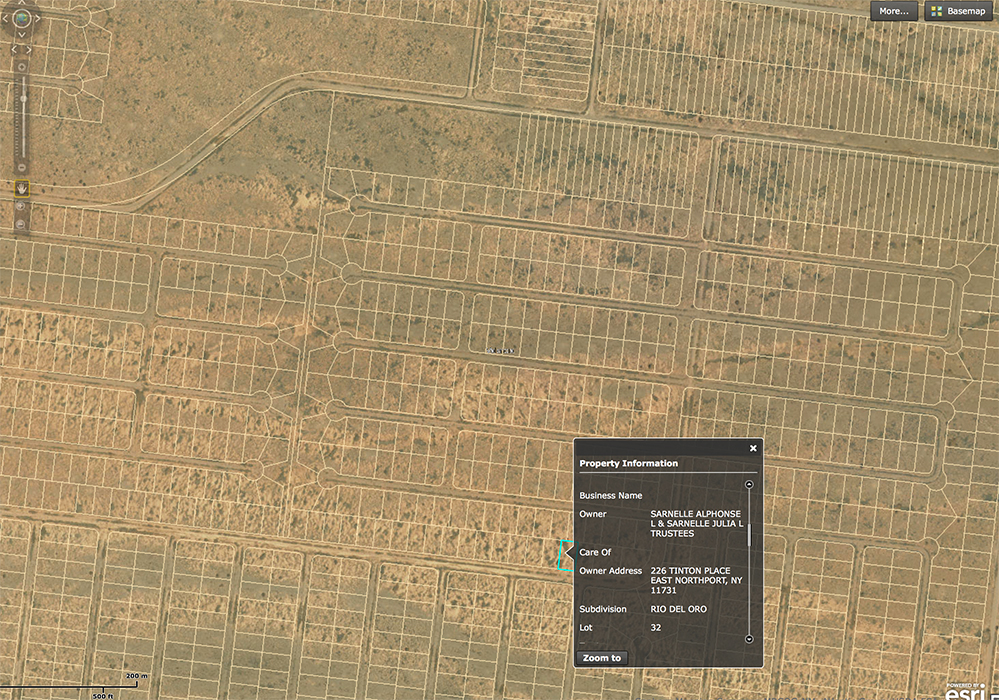
Task: Click the zoom level slider handle
Action: pyautogui.click(x=23, y=98)
